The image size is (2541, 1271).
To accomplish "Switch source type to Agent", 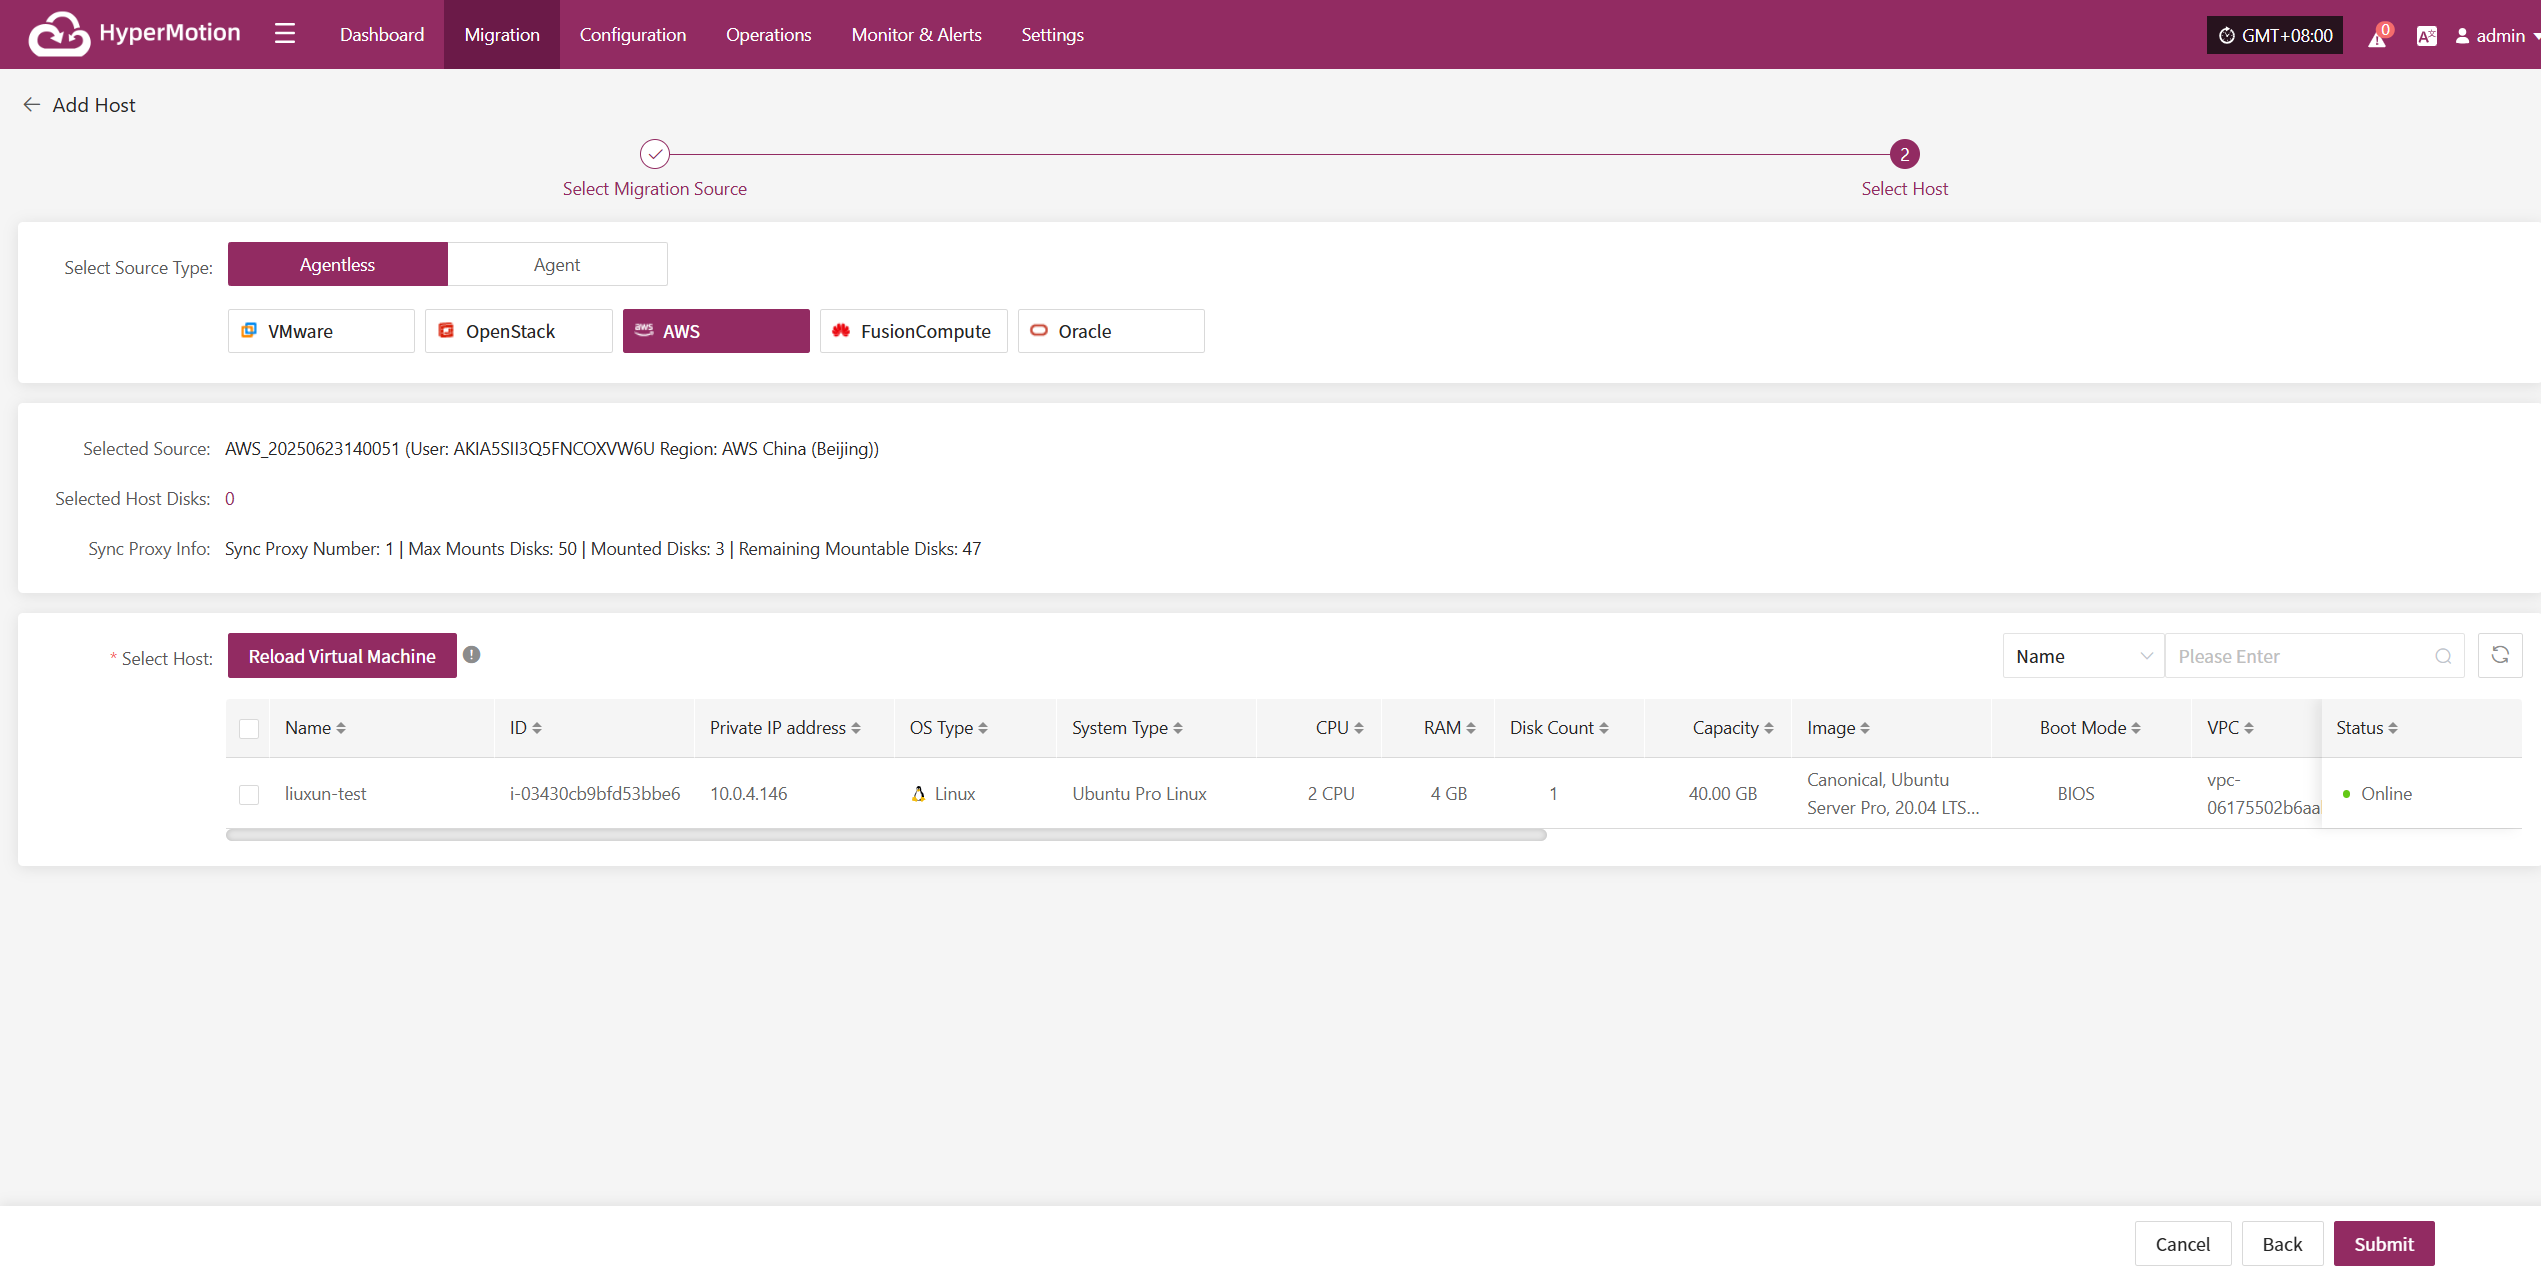I will [557, 264].
